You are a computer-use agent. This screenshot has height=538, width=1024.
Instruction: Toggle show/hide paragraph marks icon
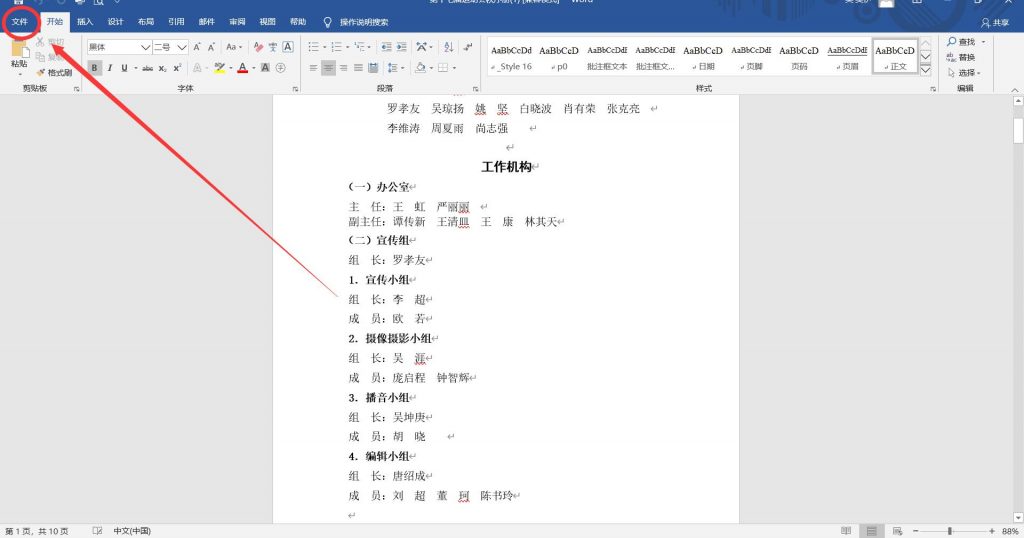(x=468, y=47)
